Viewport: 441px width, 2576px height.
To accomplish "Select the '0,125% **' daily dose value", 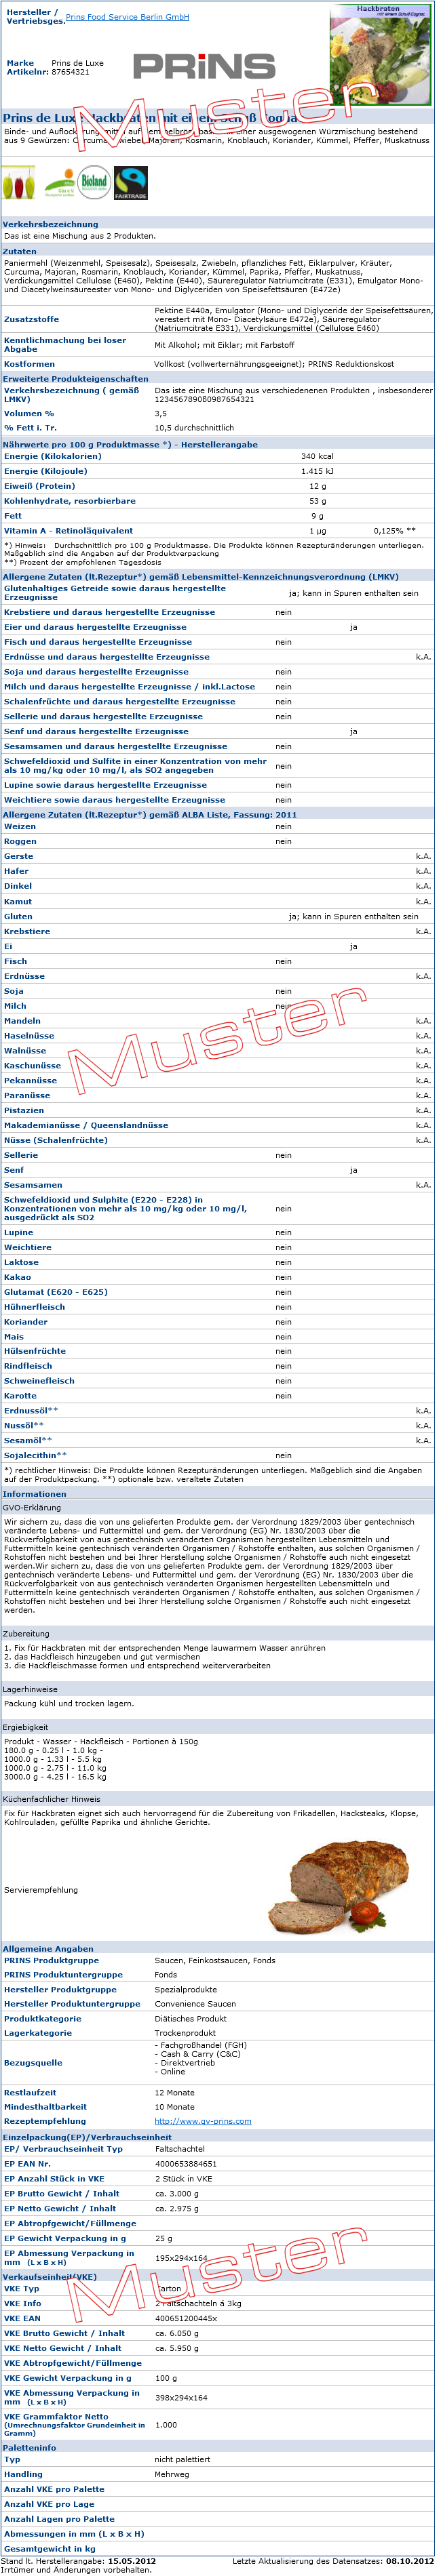I will [x=395, y=531].
